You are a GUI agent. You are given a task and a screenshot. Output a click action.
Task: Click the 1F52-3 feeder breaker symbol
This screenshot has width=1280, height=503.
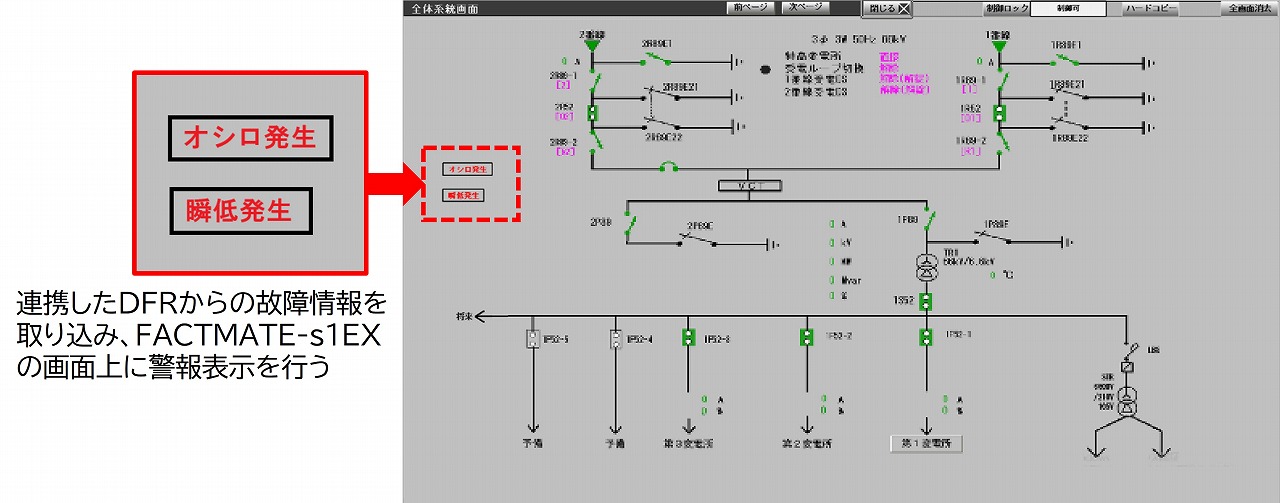tap(688, 337)
